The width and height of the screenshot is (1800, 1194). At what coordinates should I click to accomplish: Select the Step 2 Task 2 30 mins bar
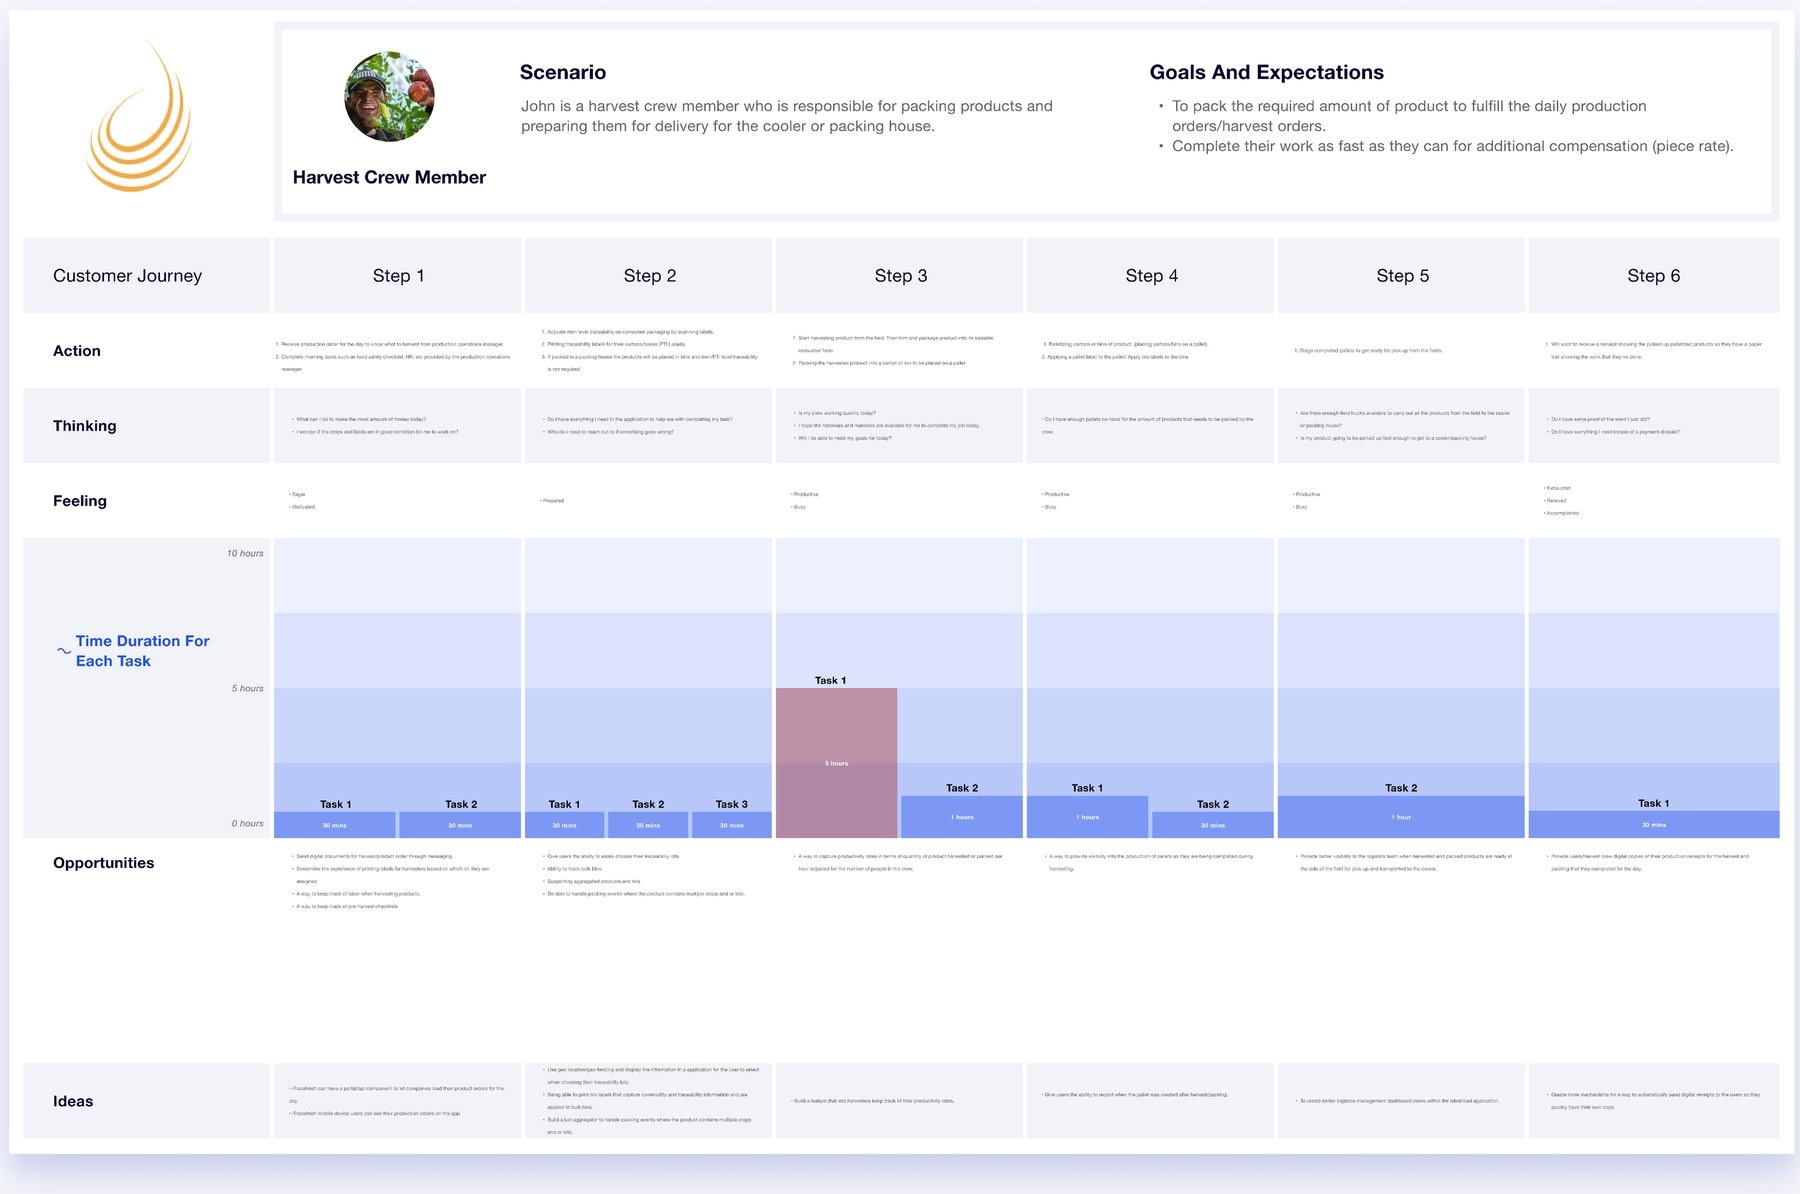pos(648,825)
